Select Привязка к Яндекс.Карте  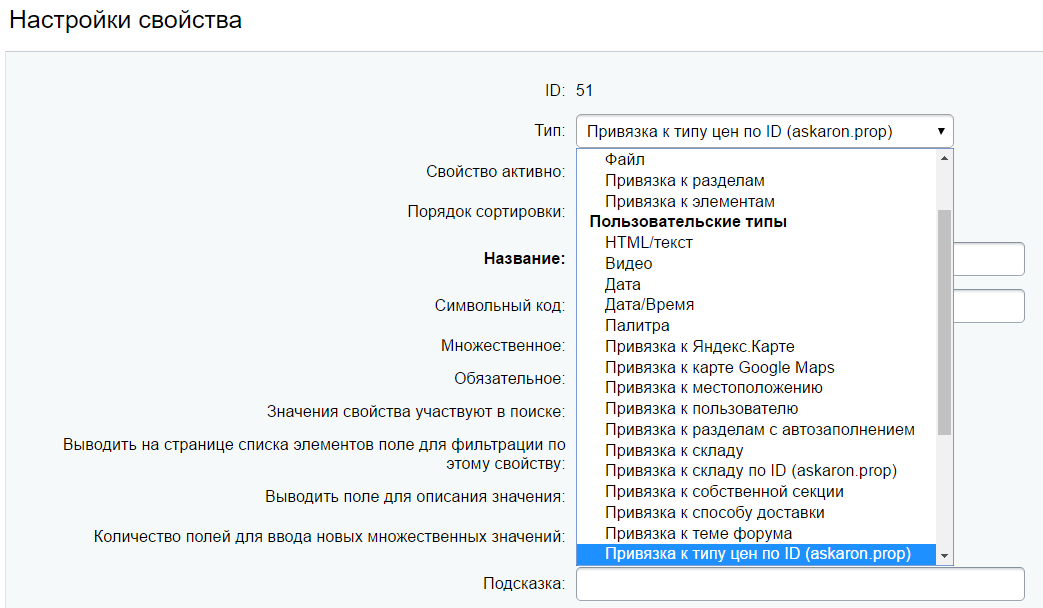(x=699, y=347)
